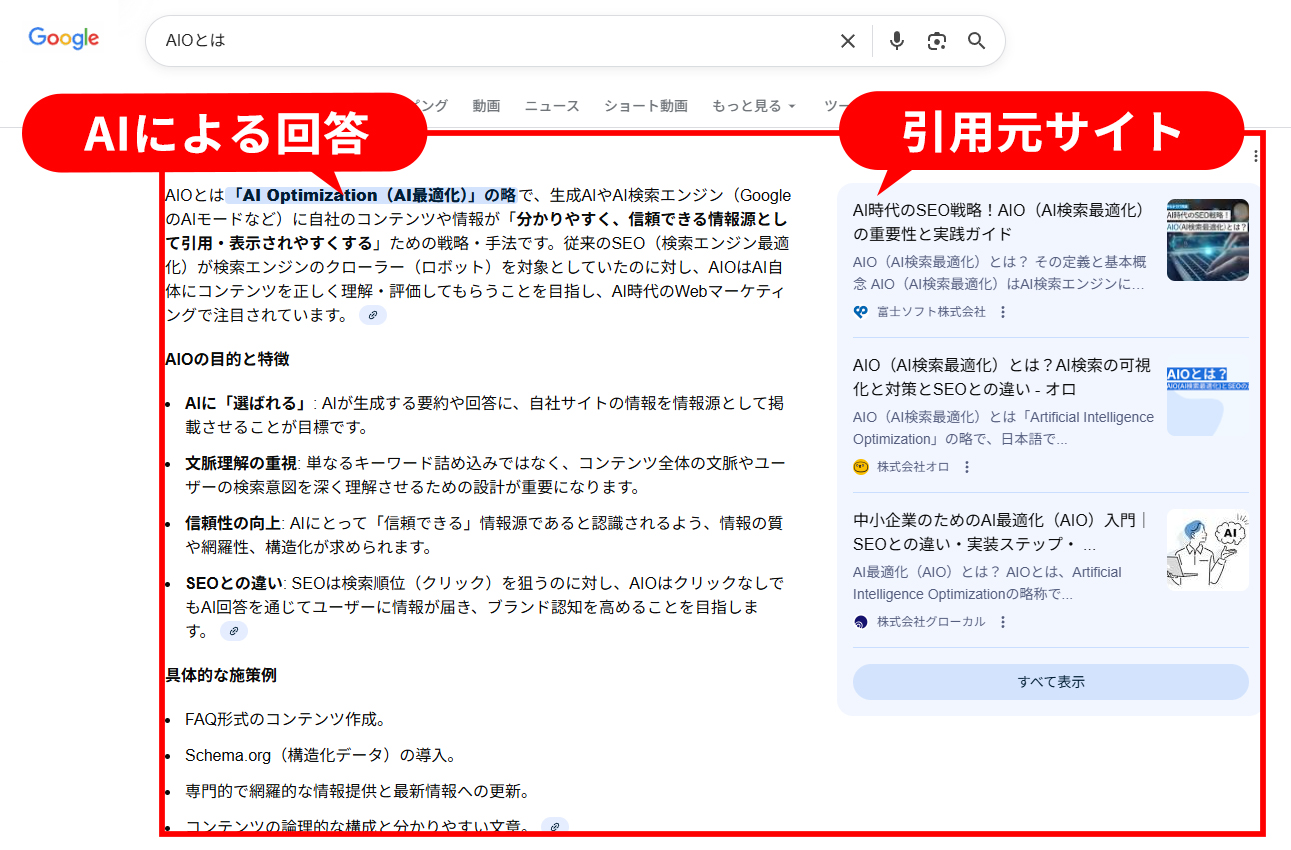Start voice search with microphone icon

[x=897, y=41]
